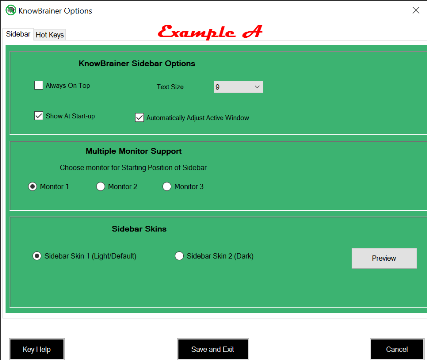Select the Sidebar tab
The width and height of the screenshot is (427, 360).
18,34
